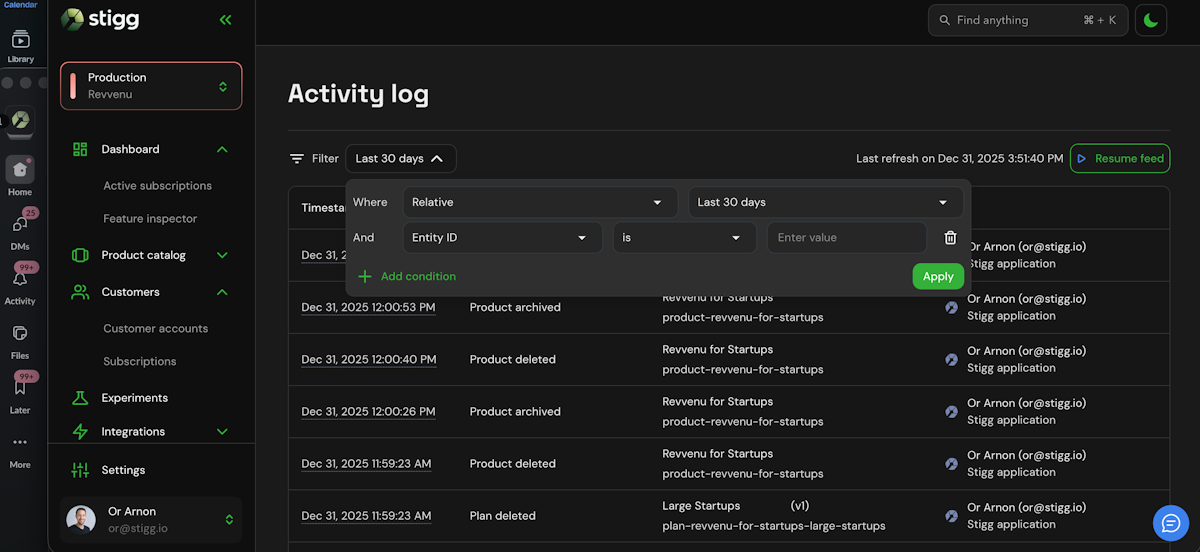Click the Enter value input field
1200x552 pixels.
click(846, 238)
